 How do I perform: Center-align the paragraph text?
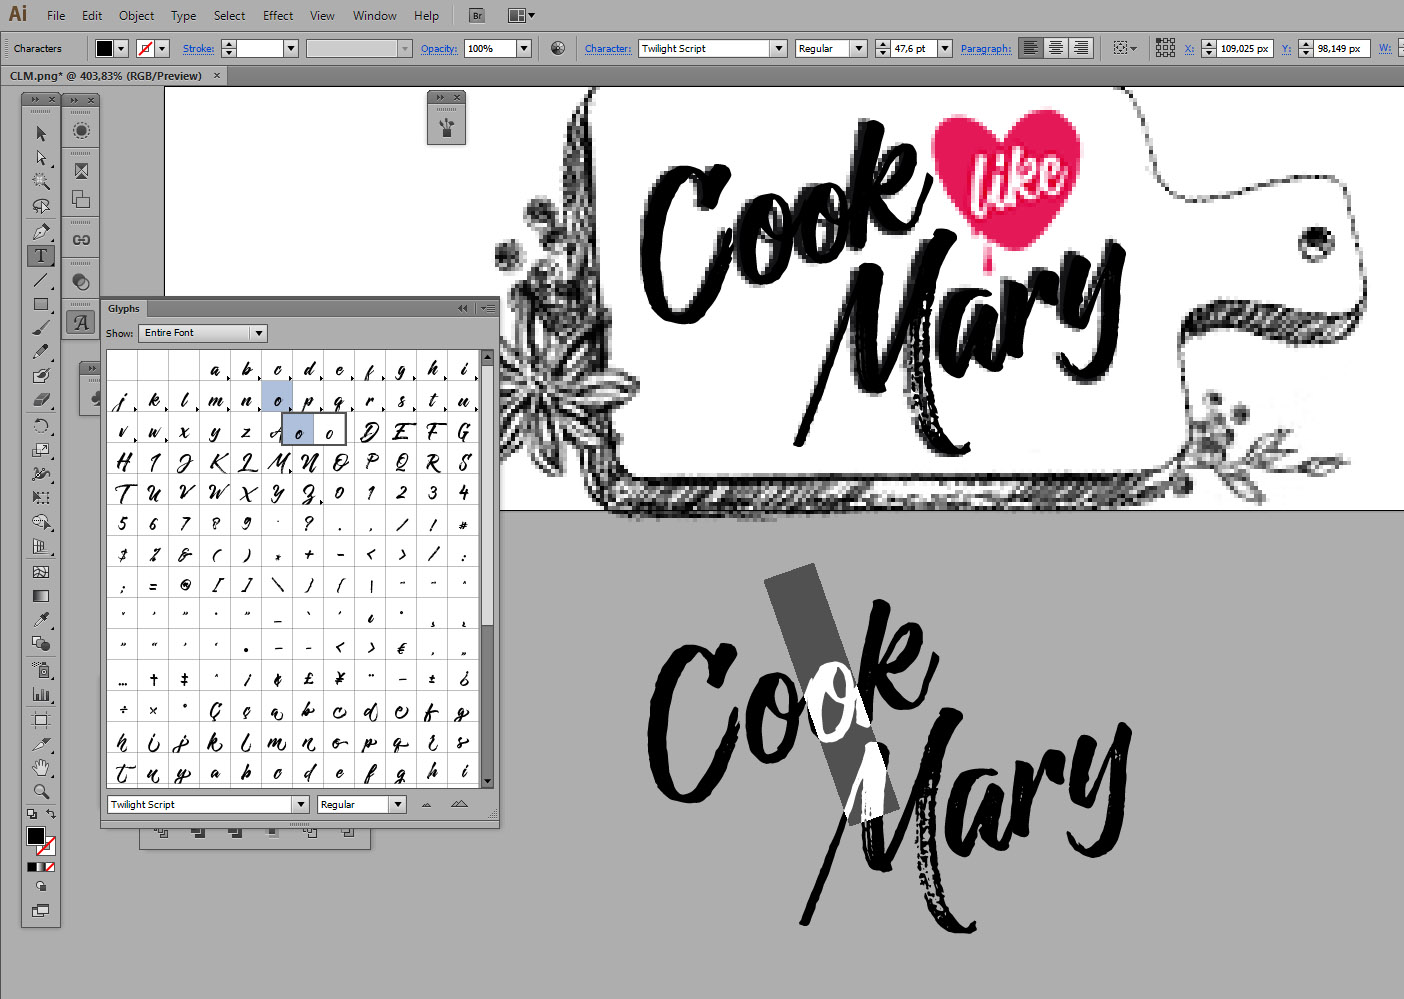pos(1056,48)
